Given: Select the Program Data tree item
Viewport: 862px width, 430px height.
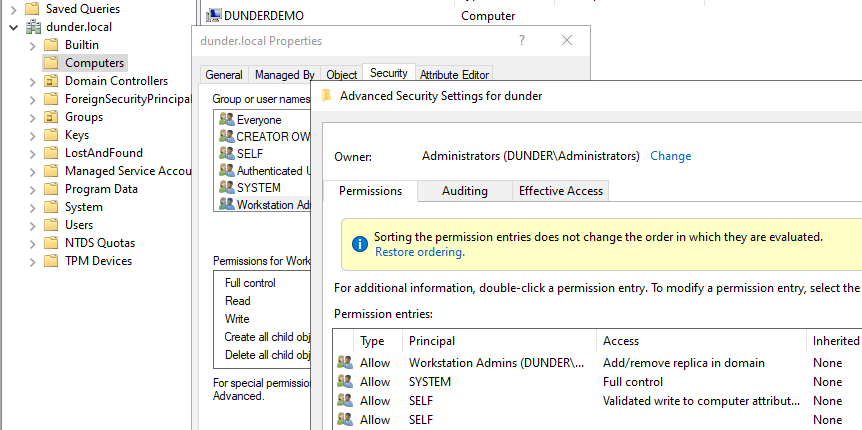Looking at the screenshot, I should [x=101, y=189].
